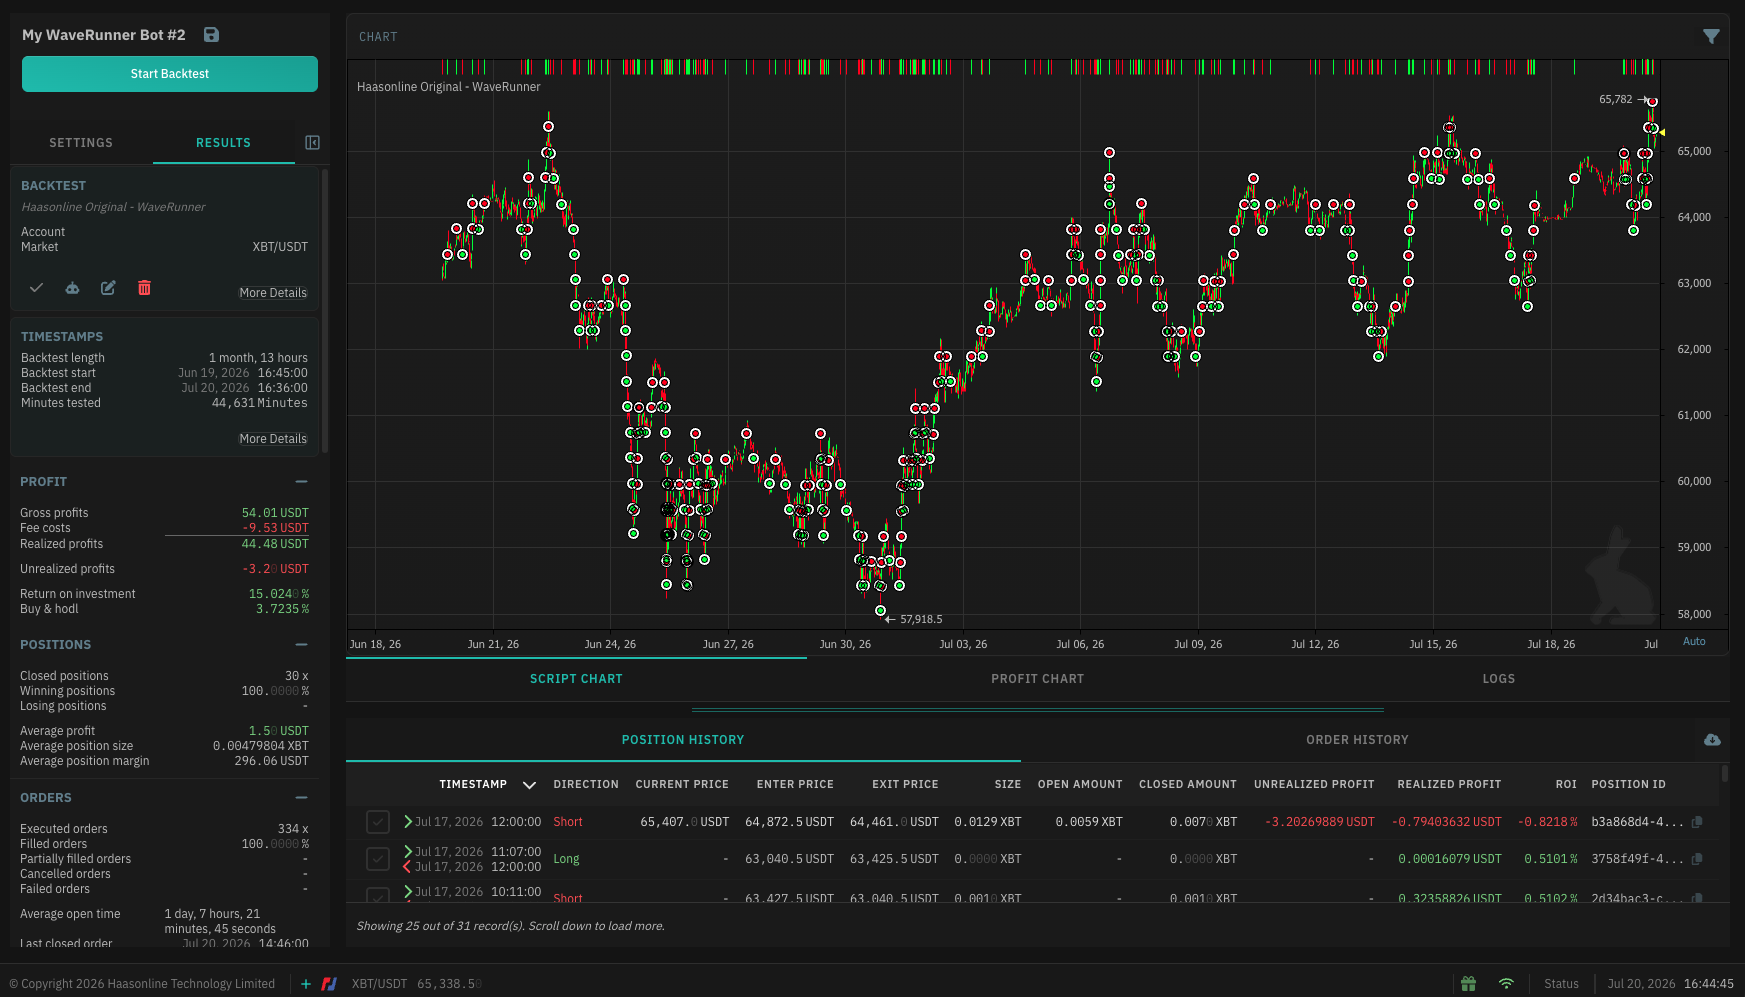Click the left results panel scrollbar

325,310
